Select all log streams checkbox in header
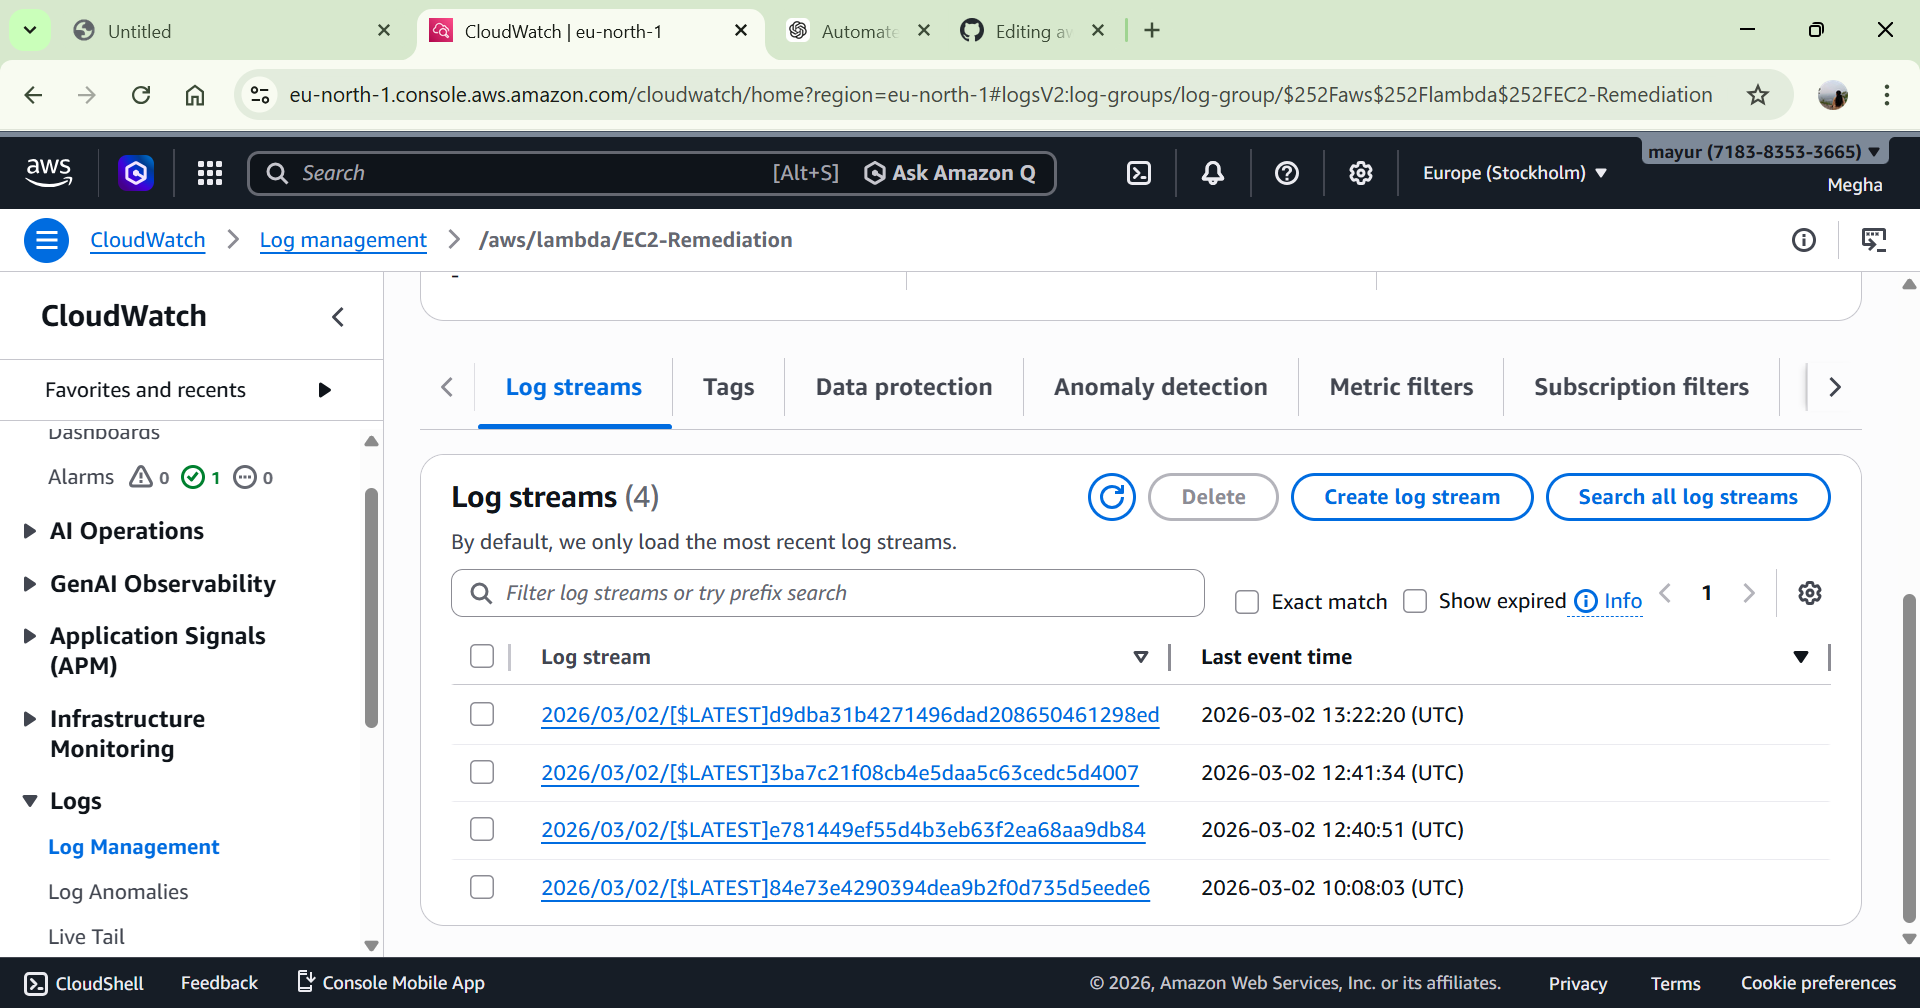The width and height of the screenshot is (1920, 1008). coord(482,656)
